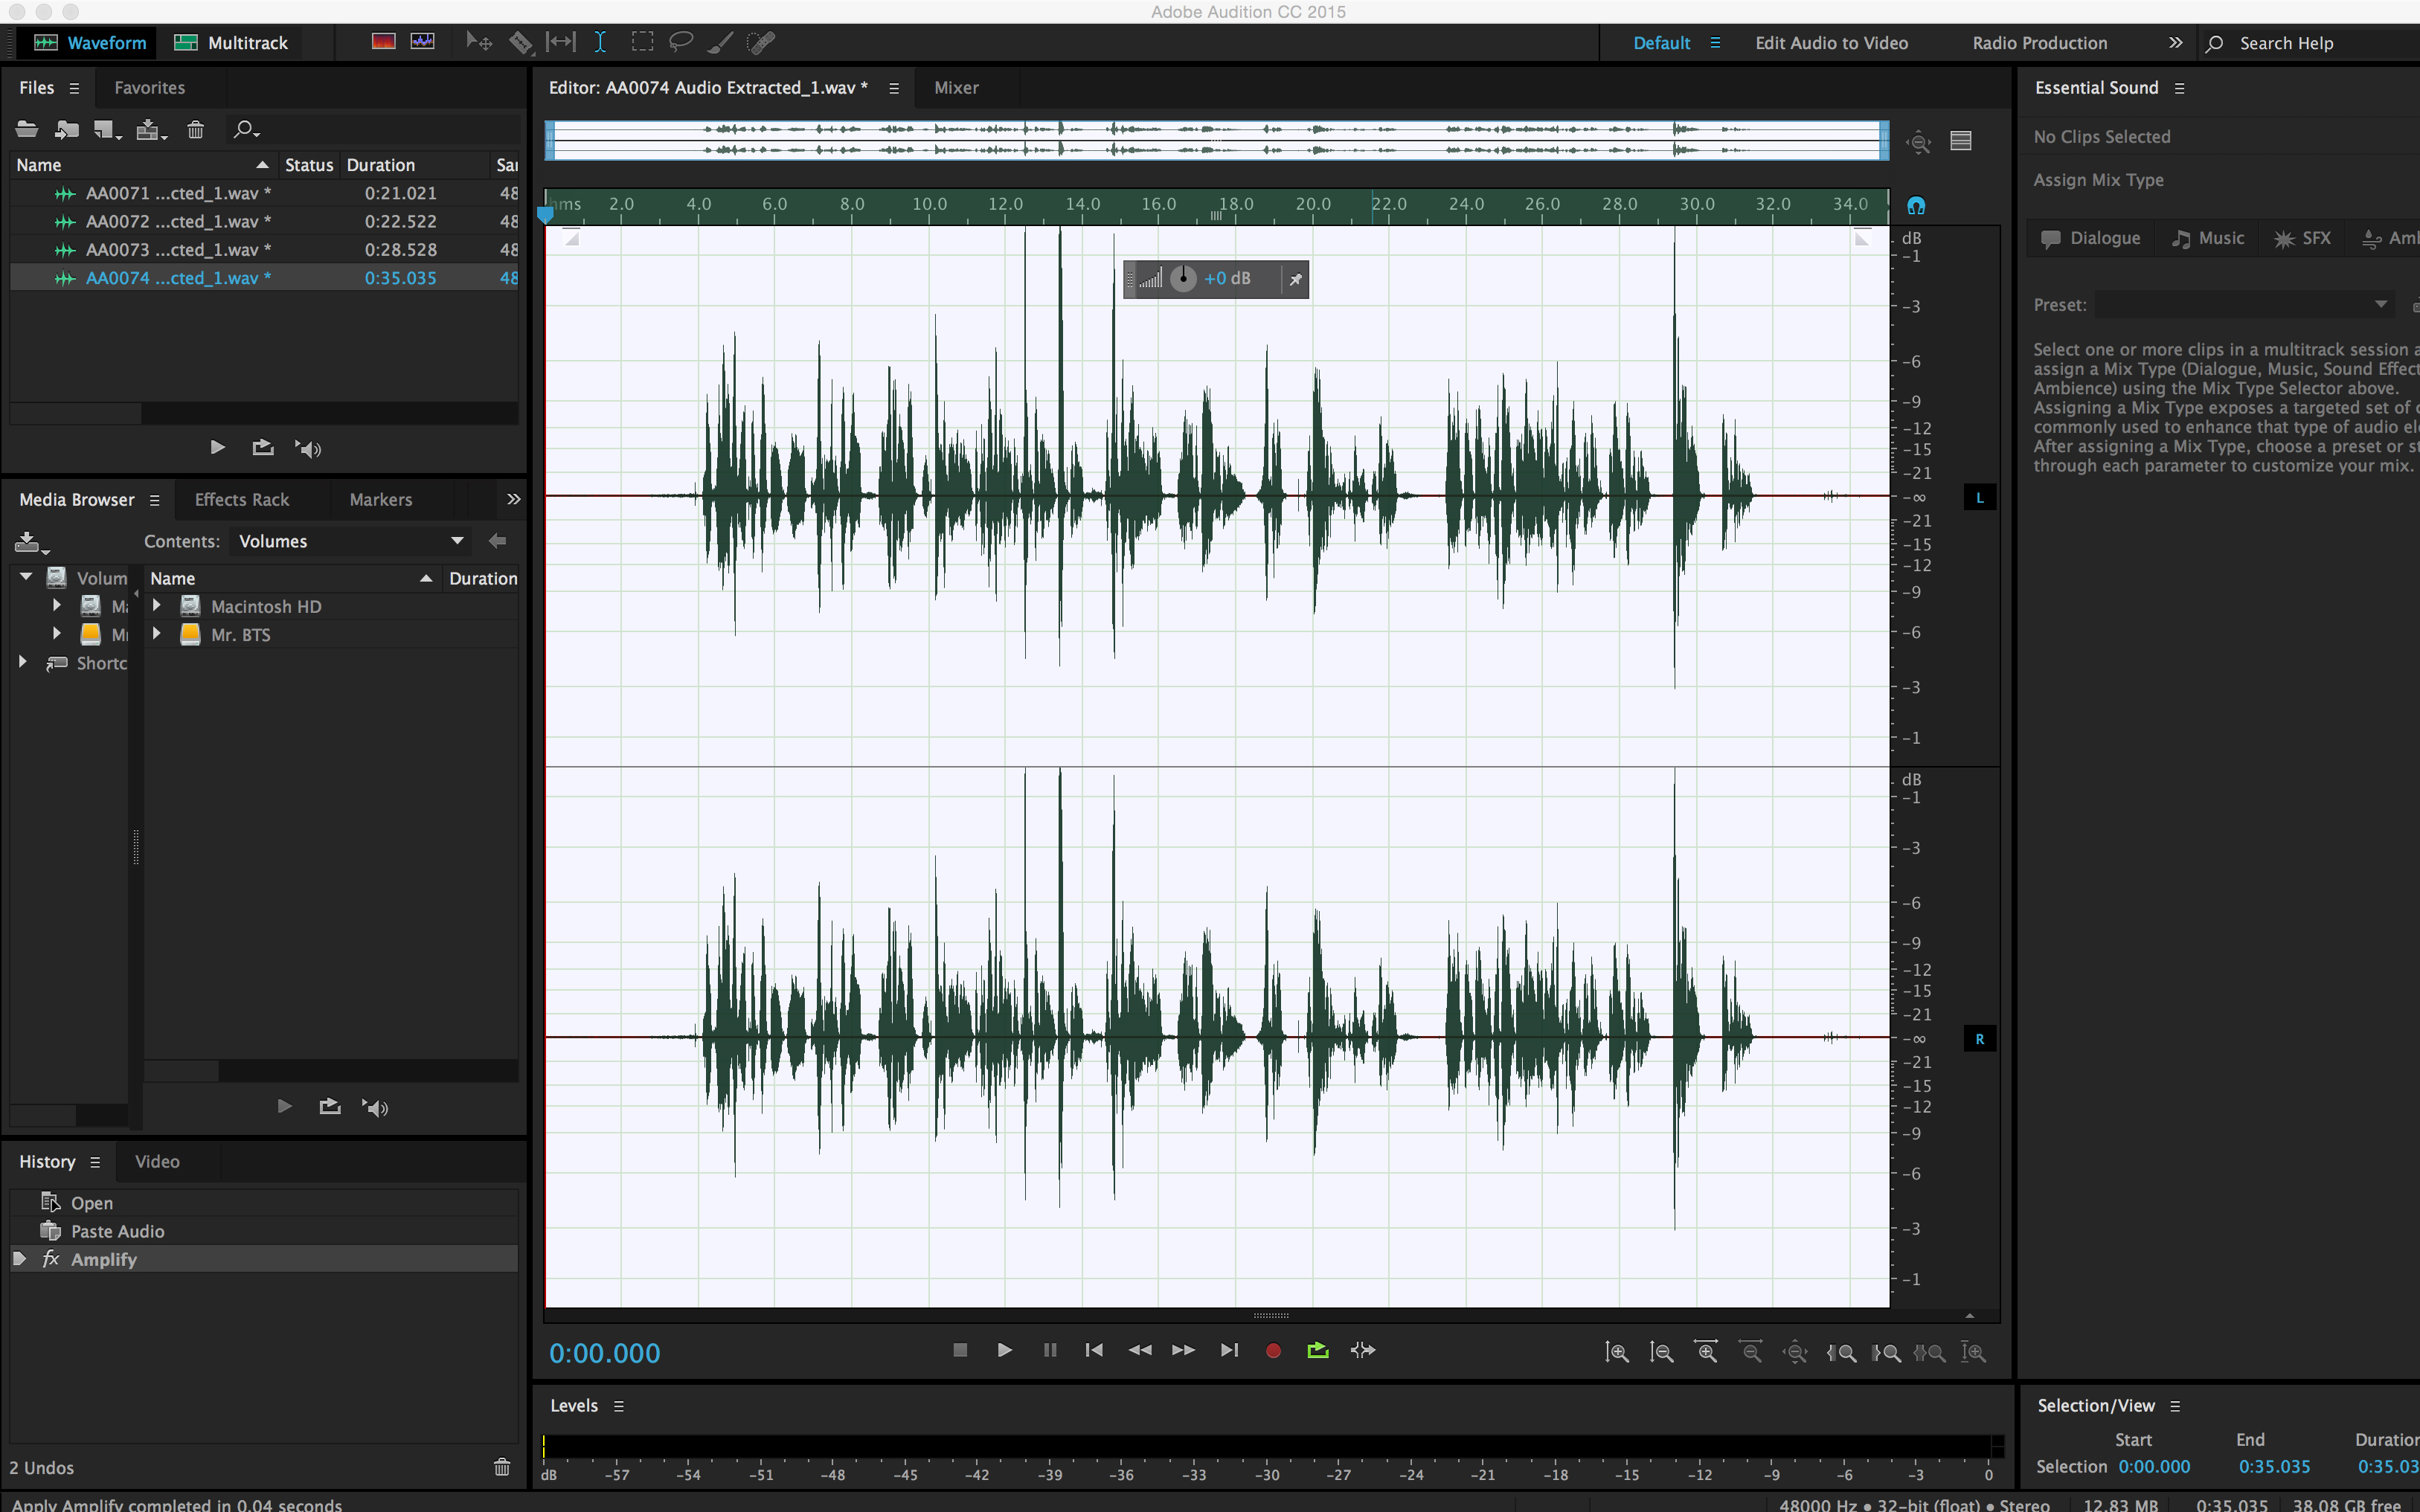Choose the Lasso Selection tool
Viewport: 2420px width, 1512px height.
[680, 41]
